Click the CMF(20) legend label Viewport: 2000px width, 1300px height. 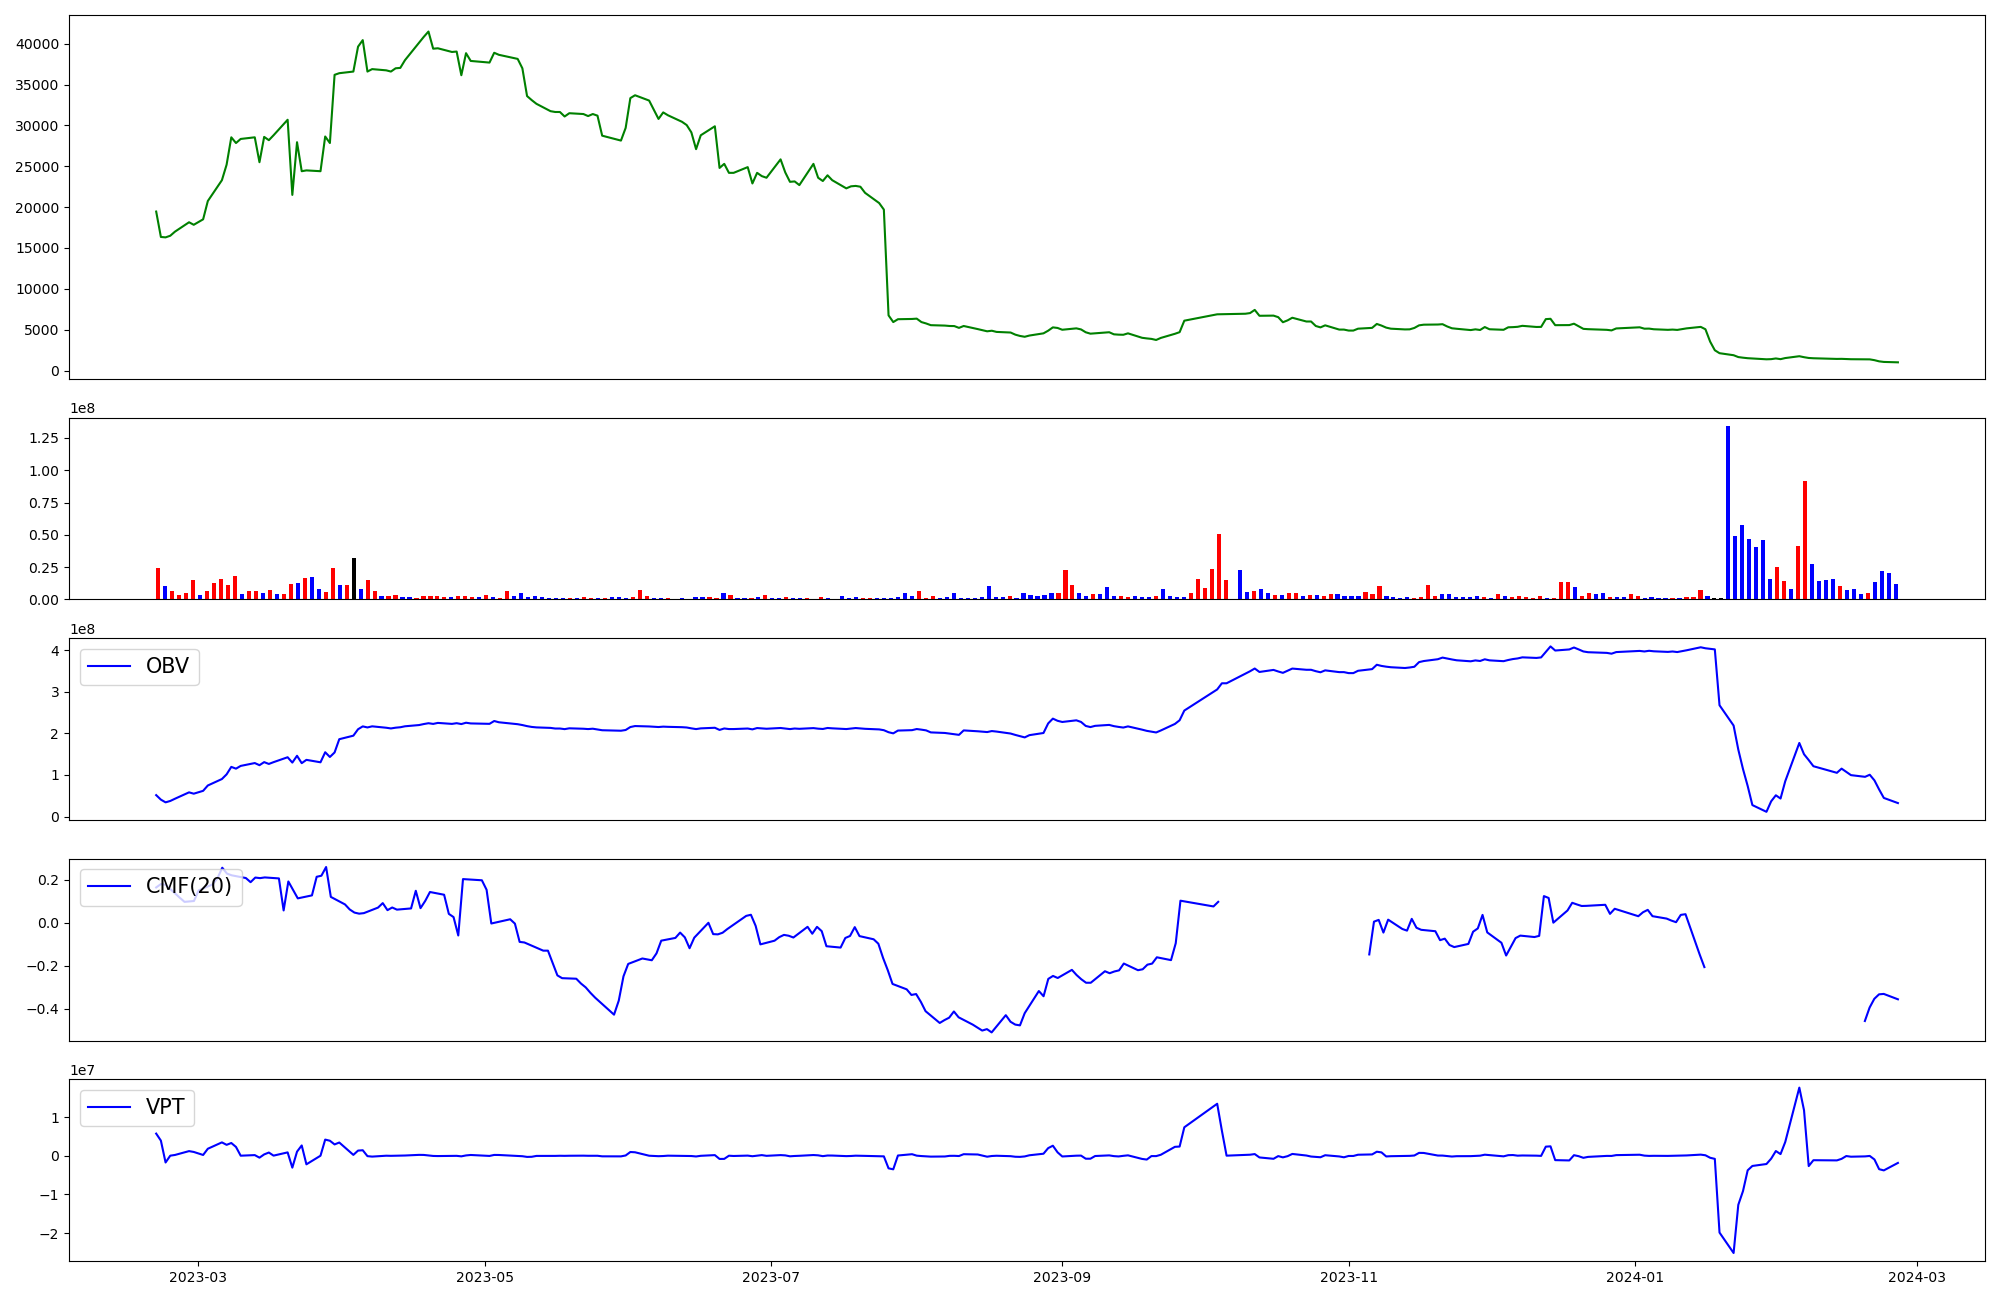point(188,887)
